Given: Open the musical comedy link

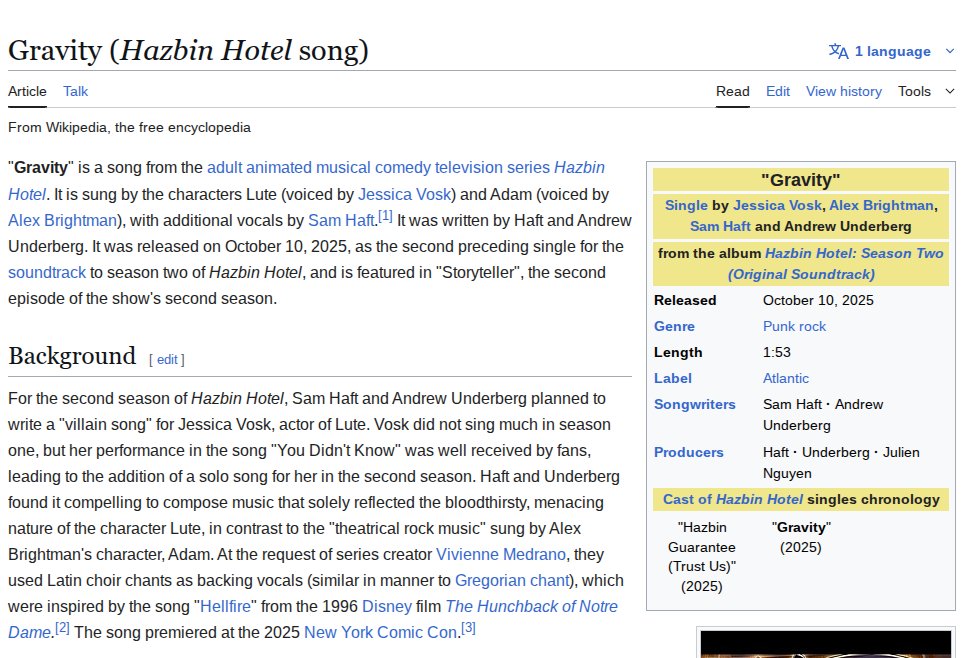Looking at the screenshot, I should (373, 168).
